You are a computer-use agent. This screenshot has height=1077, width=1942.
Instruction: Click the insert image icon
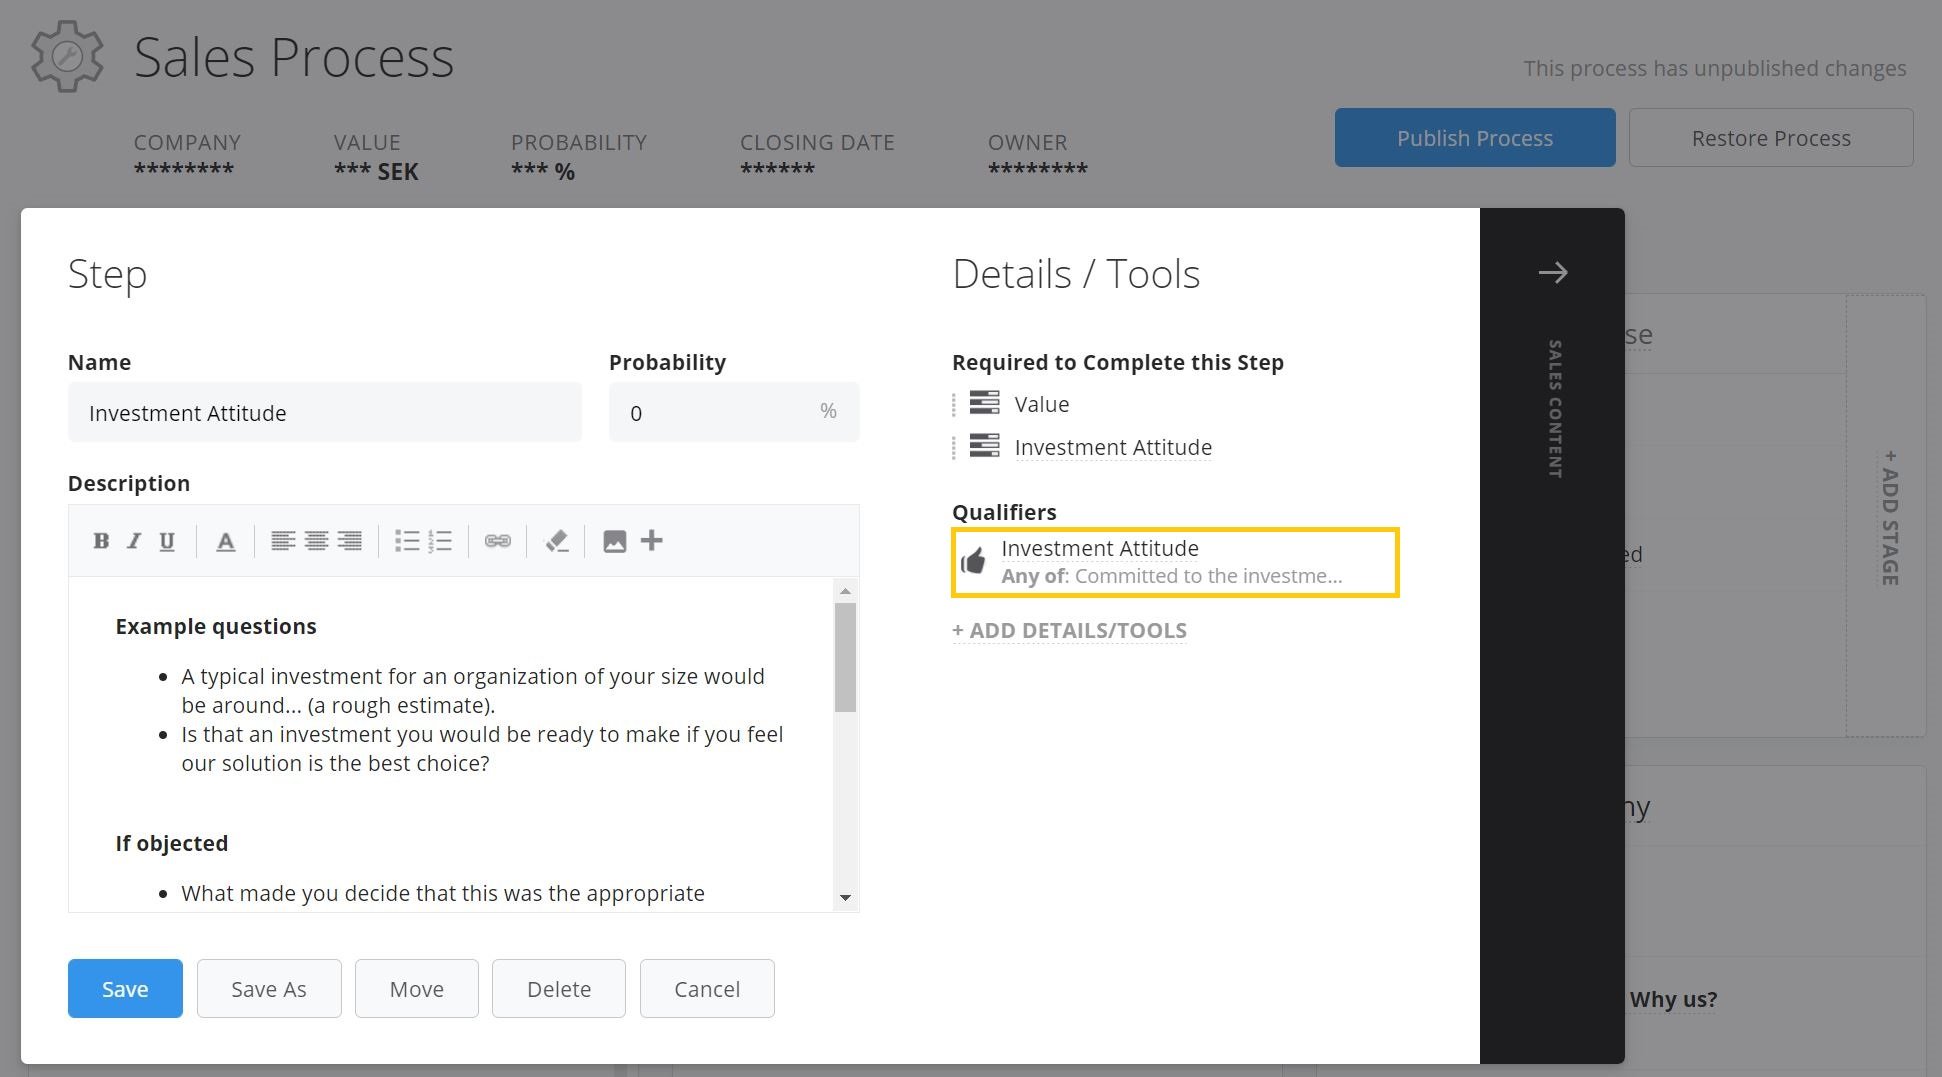click(615, 541)
